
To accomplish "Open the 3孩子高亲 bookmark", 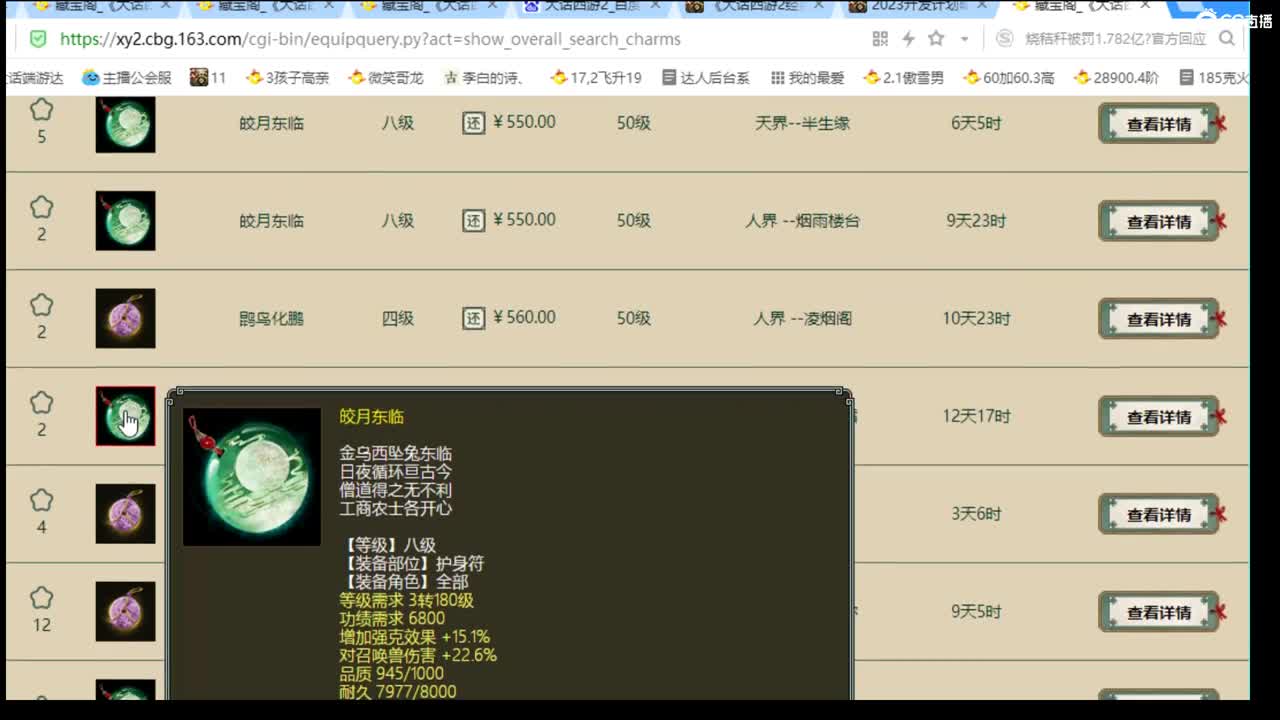I will (x=287, y=77).
